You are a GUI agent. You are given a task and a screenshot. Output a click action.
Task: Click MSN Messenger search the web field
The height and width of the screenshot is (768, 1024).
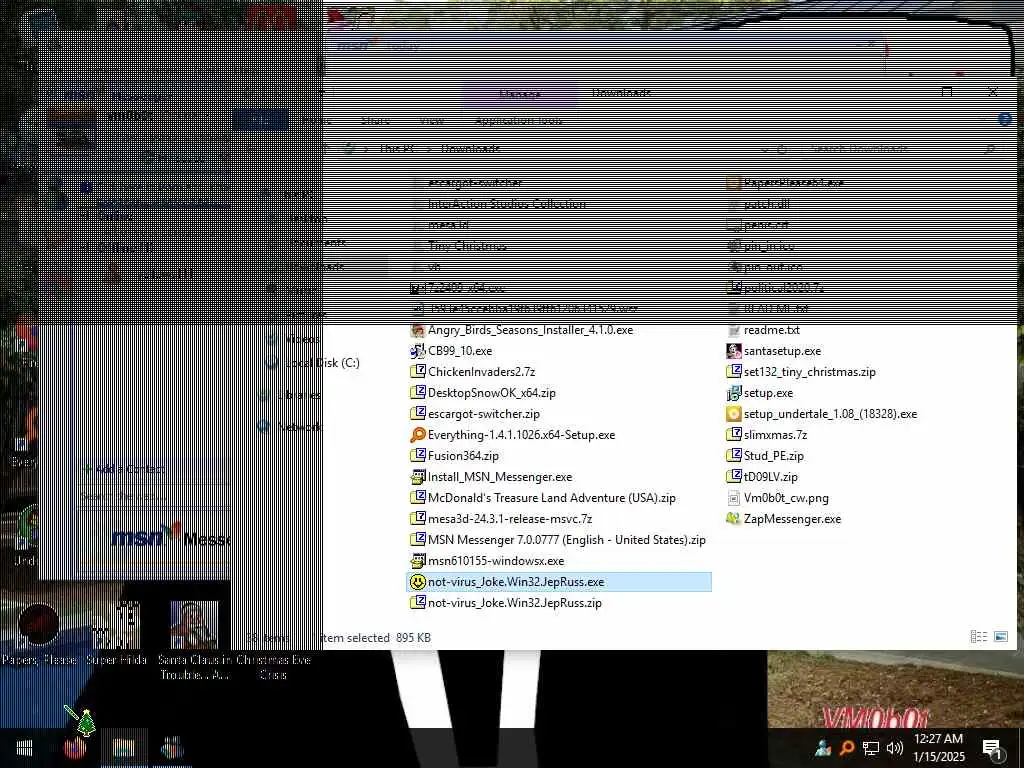[x=154, y=497]
